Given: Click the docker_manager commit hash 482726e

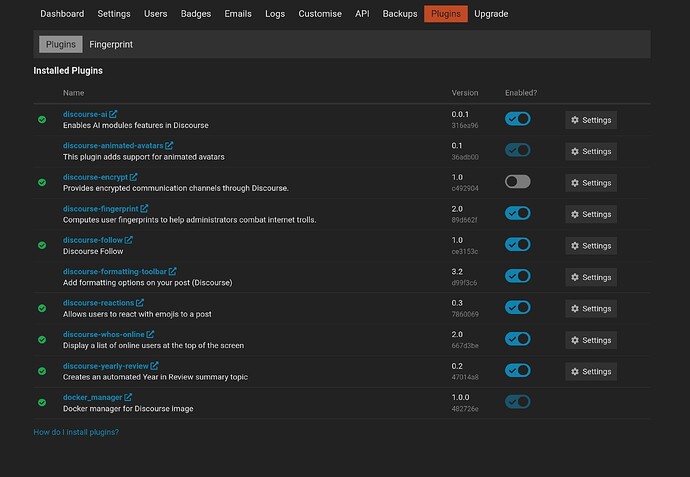Looking at the screenshot, I should [x=465, y=409].
